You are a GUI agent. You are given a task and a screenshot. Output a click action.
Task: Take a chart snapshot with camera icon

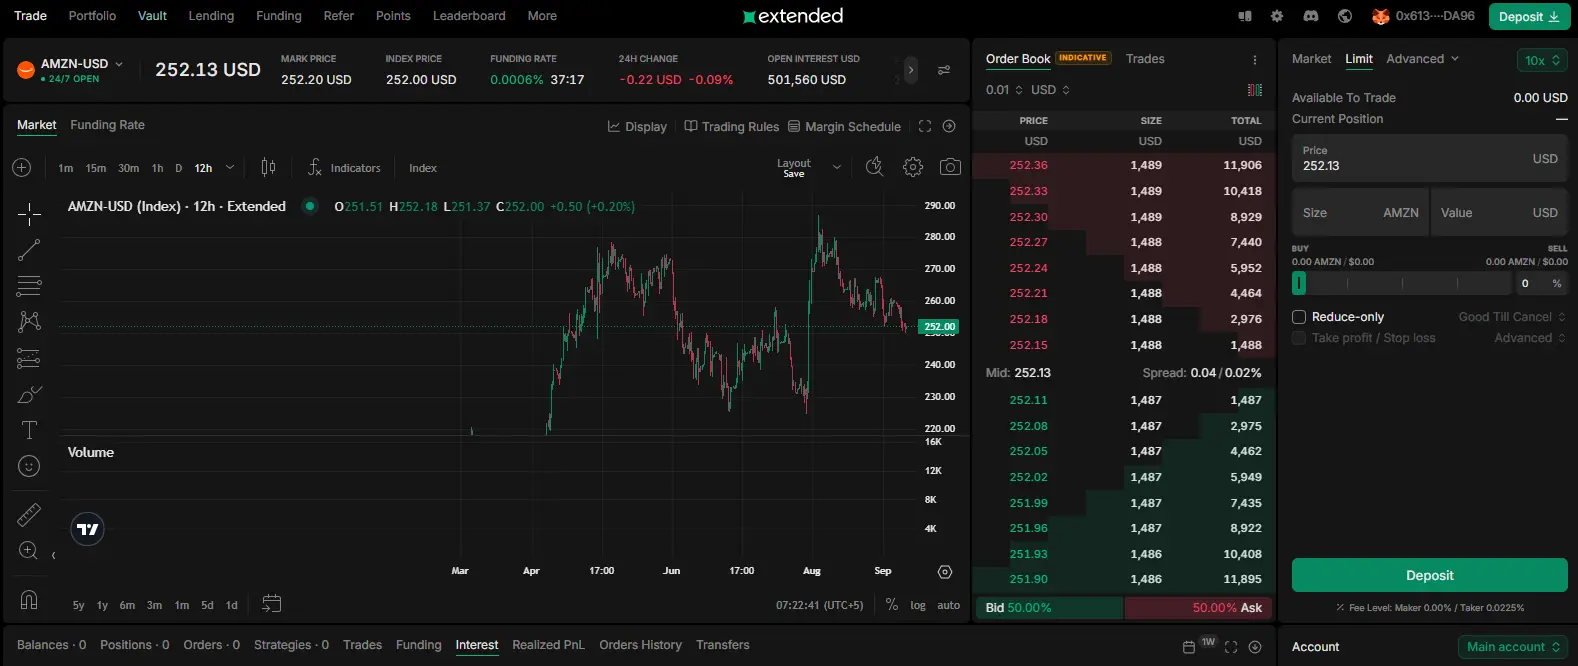950,167
